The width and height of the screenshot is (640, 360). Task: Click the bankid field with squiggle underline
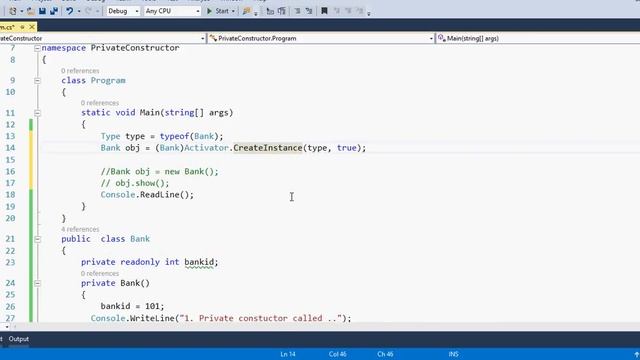tap(199, 262)
